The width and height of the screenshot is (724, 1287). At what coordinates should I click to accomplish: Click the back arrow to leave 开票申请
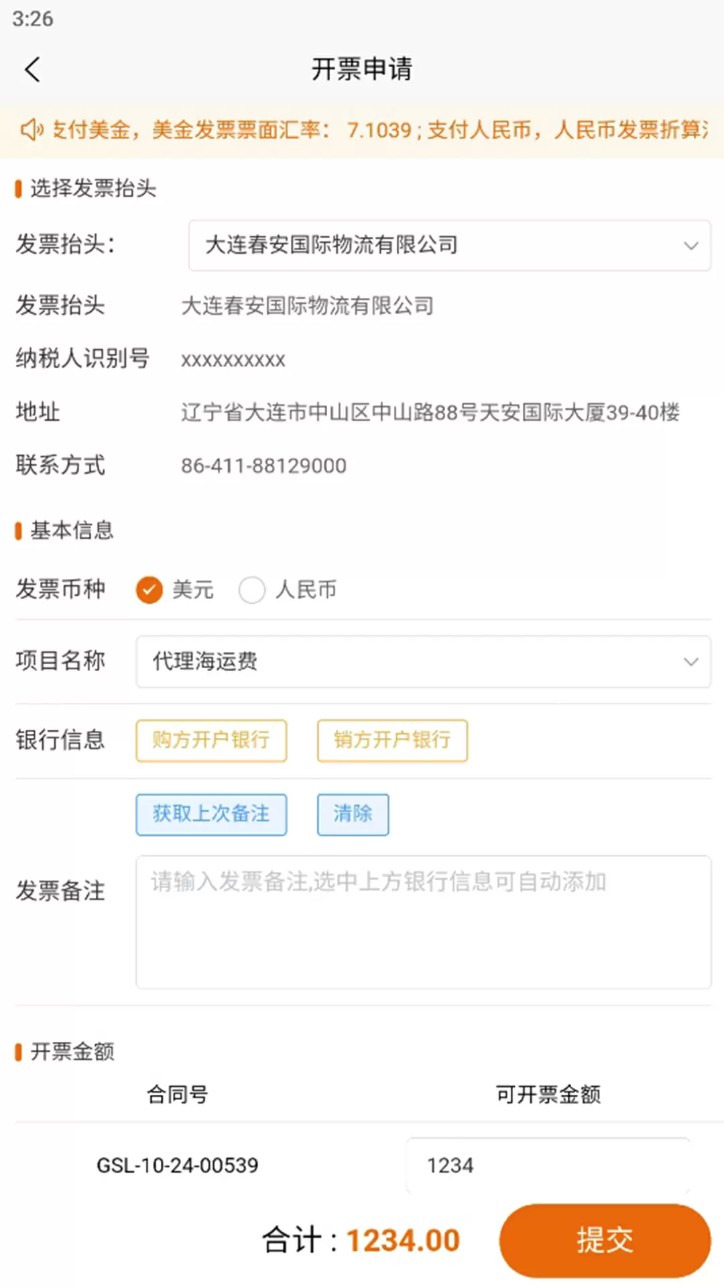[x=32, y=69]
